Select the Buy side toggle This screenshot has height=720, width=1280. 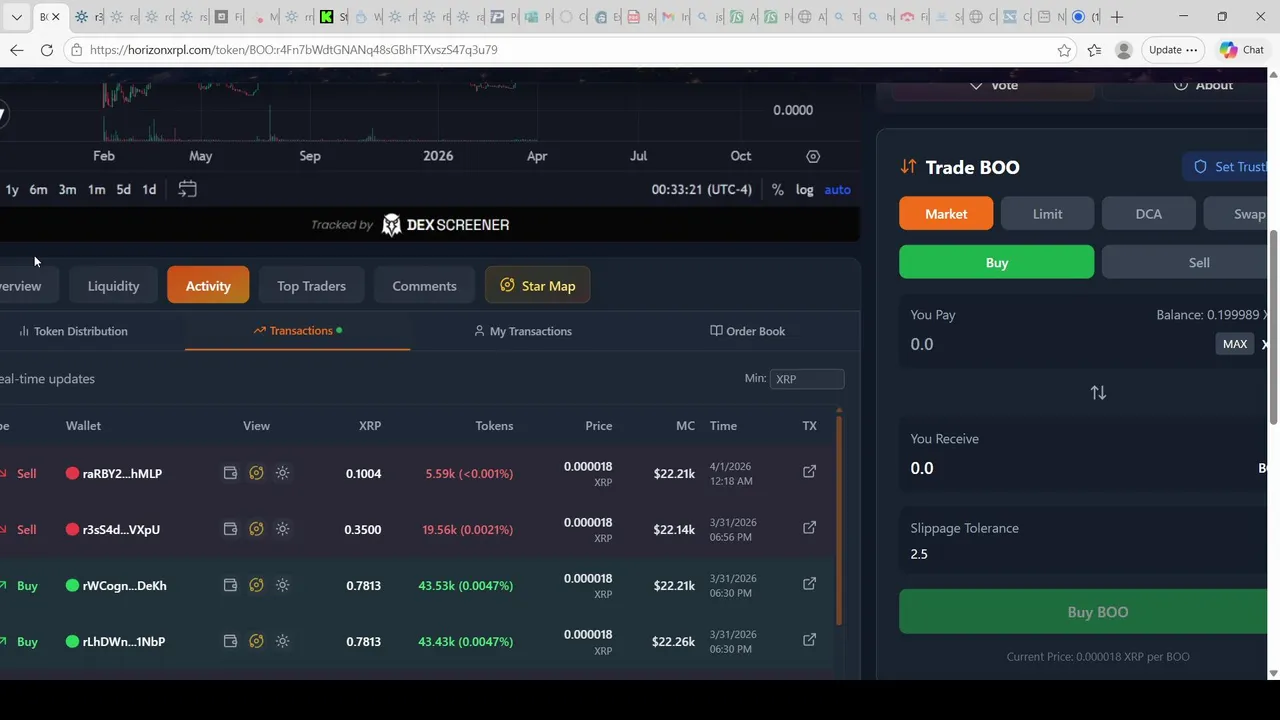997,262
